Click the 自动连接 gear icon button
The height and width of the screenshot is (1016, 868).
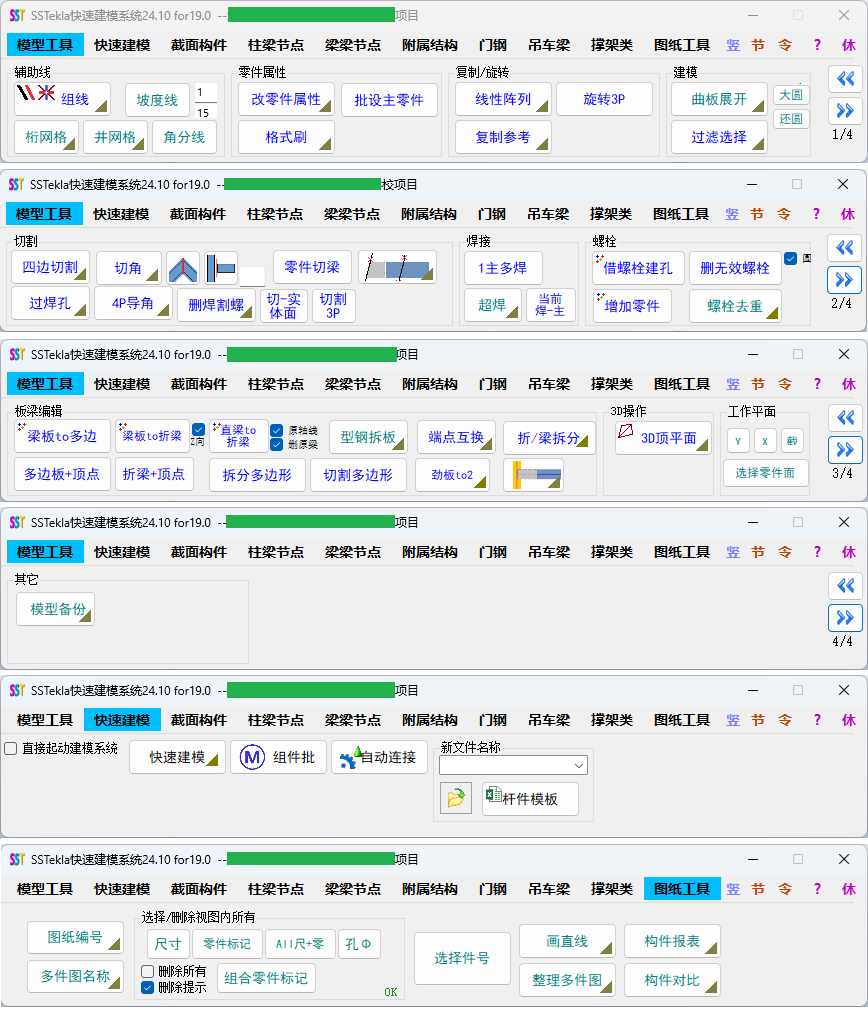point(380,757)
